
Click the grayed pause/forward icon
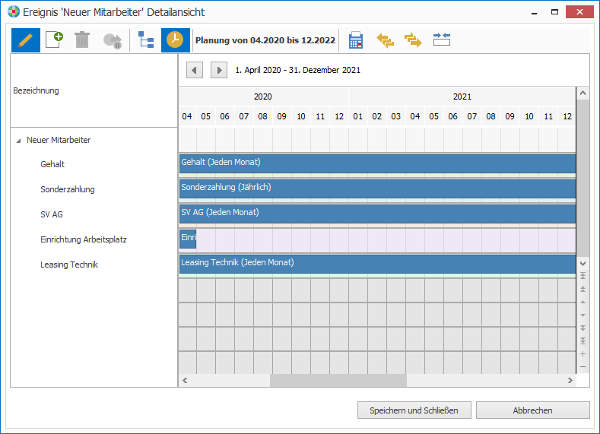[x=112, y=41]
